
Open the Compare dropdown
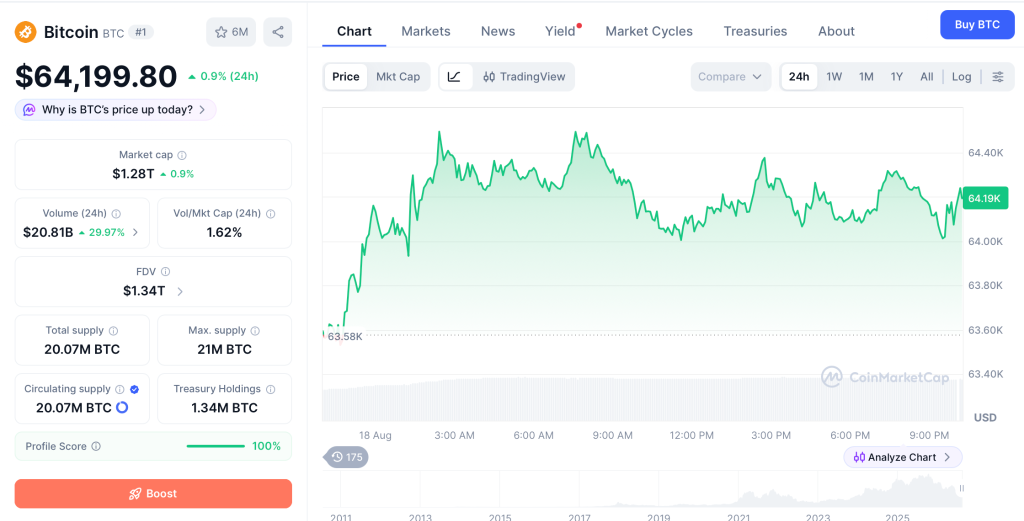[730, 76]
